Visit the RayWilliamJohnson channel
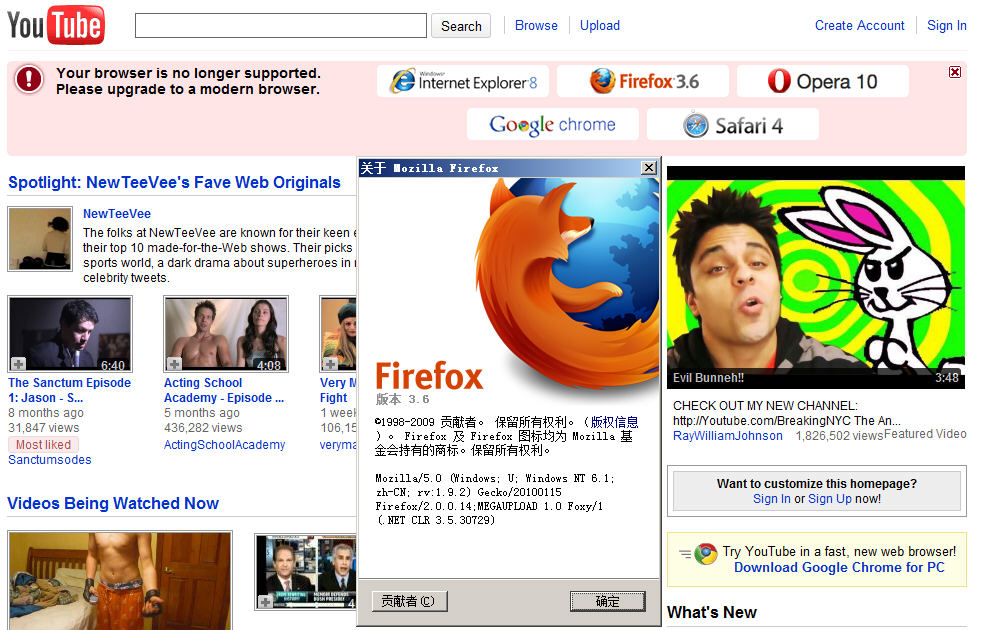Screen dimensions: 987x630 tap(728, 436)
